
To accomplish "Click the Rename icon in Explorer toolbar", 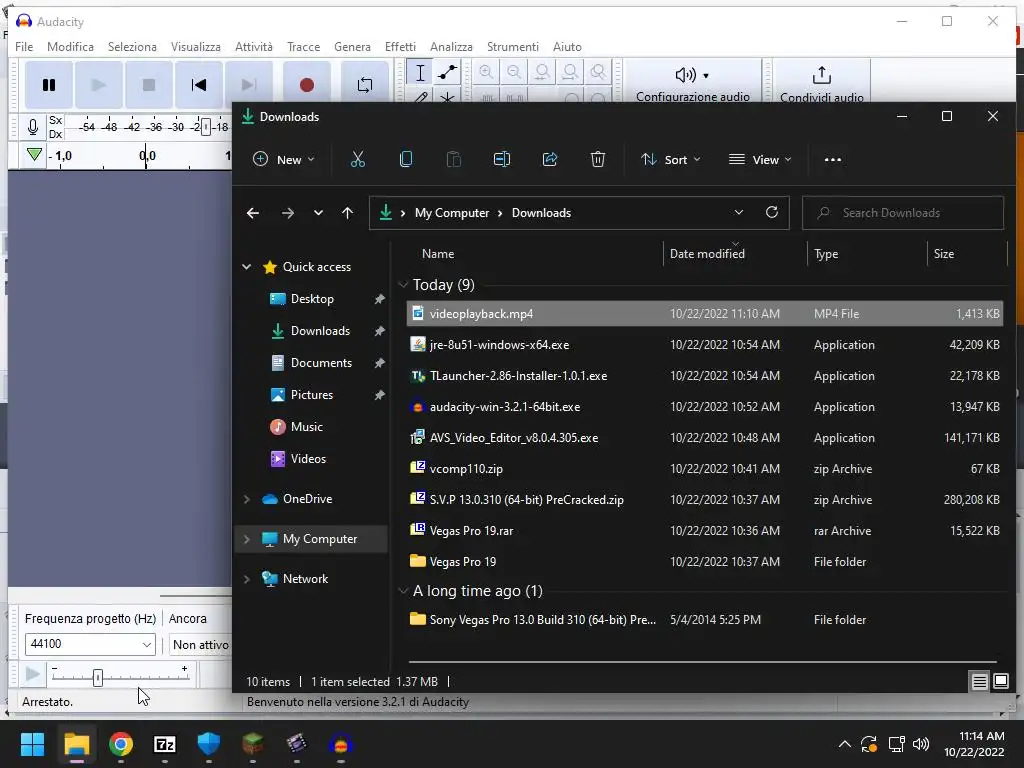I will click(x=502, y=159).
